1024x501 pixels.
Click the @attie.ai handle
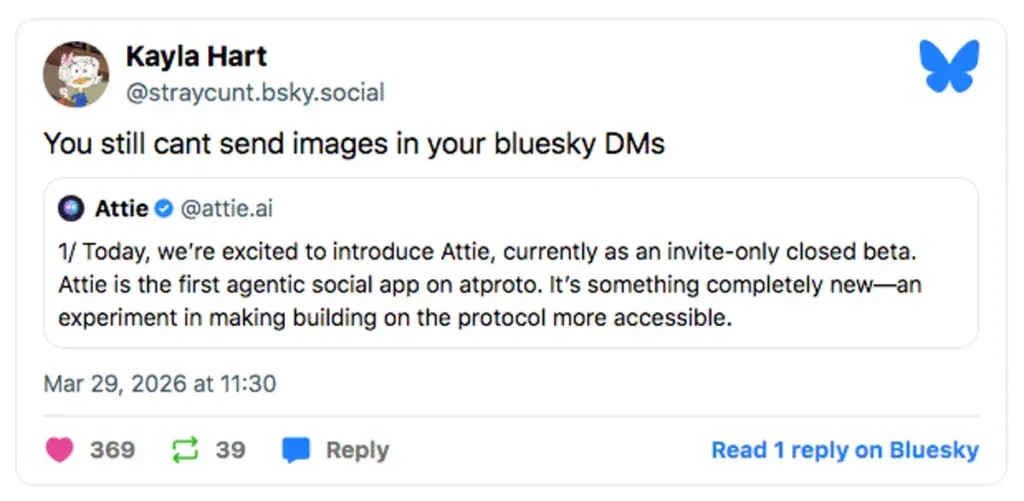click(226, 209)
